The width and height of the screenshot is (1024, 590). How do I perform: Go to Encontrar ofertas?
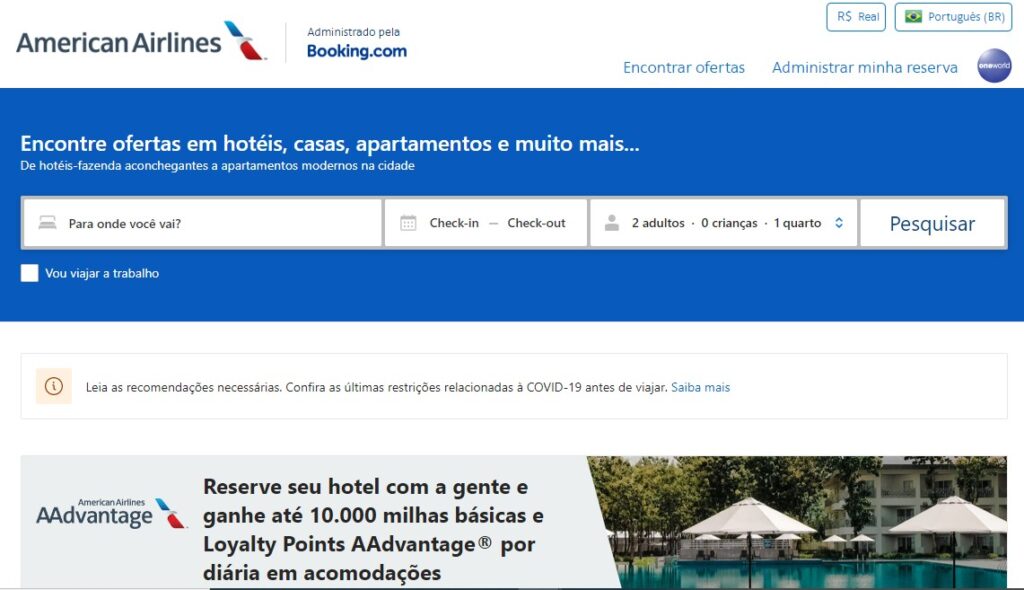click(x=684, y=67)
